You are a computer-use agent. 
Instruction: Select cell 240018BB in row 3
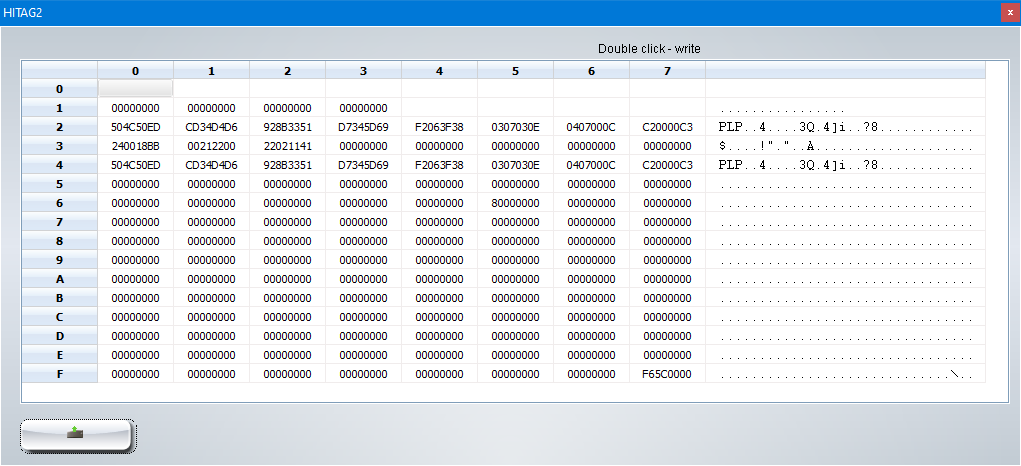point(135,146)
